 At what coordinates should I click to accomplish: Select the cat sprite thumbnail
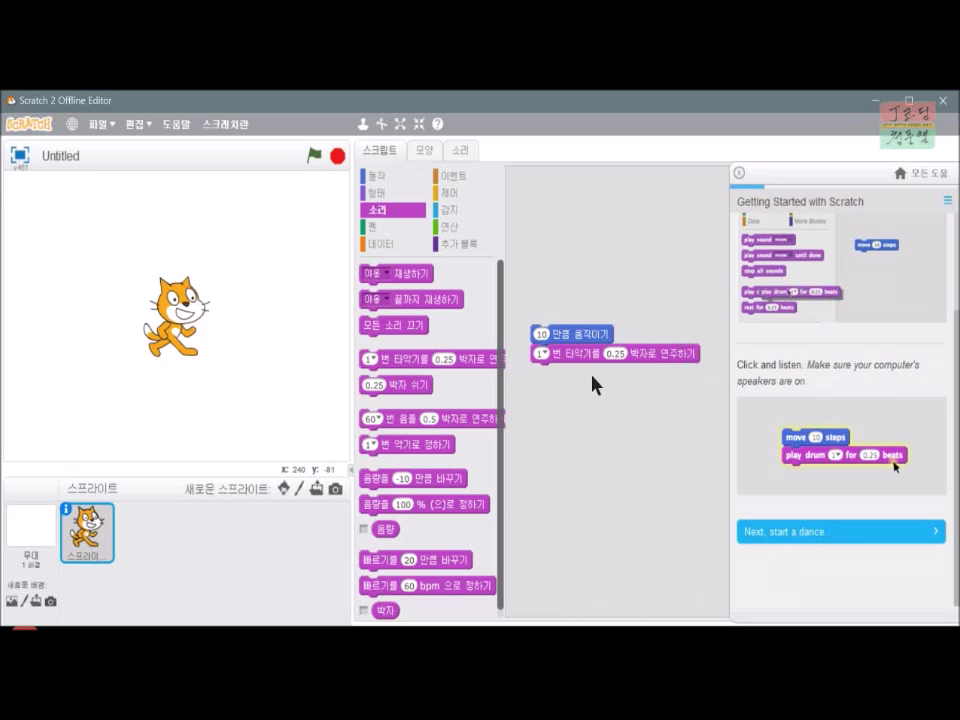pyautogui.click(x=87, y=533)
